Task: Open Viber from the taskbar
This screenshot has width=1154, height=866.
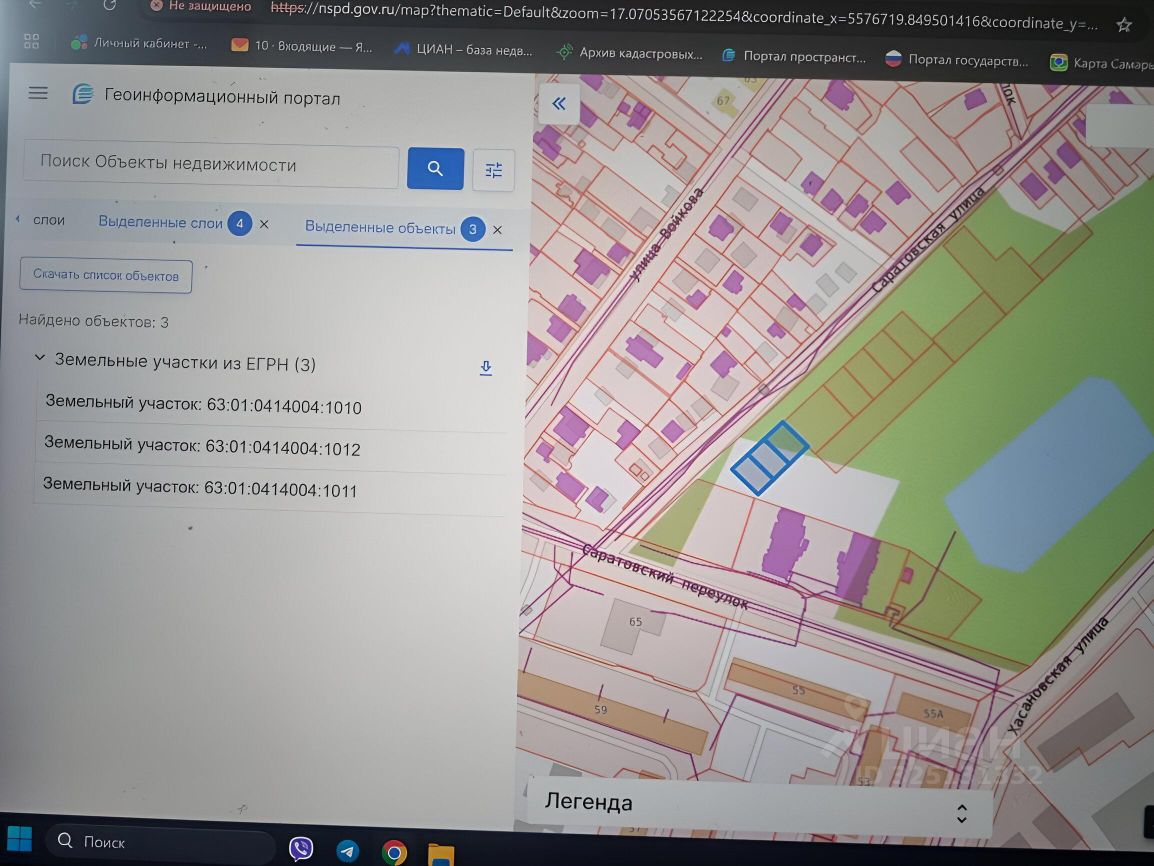Action: (300, 849)
